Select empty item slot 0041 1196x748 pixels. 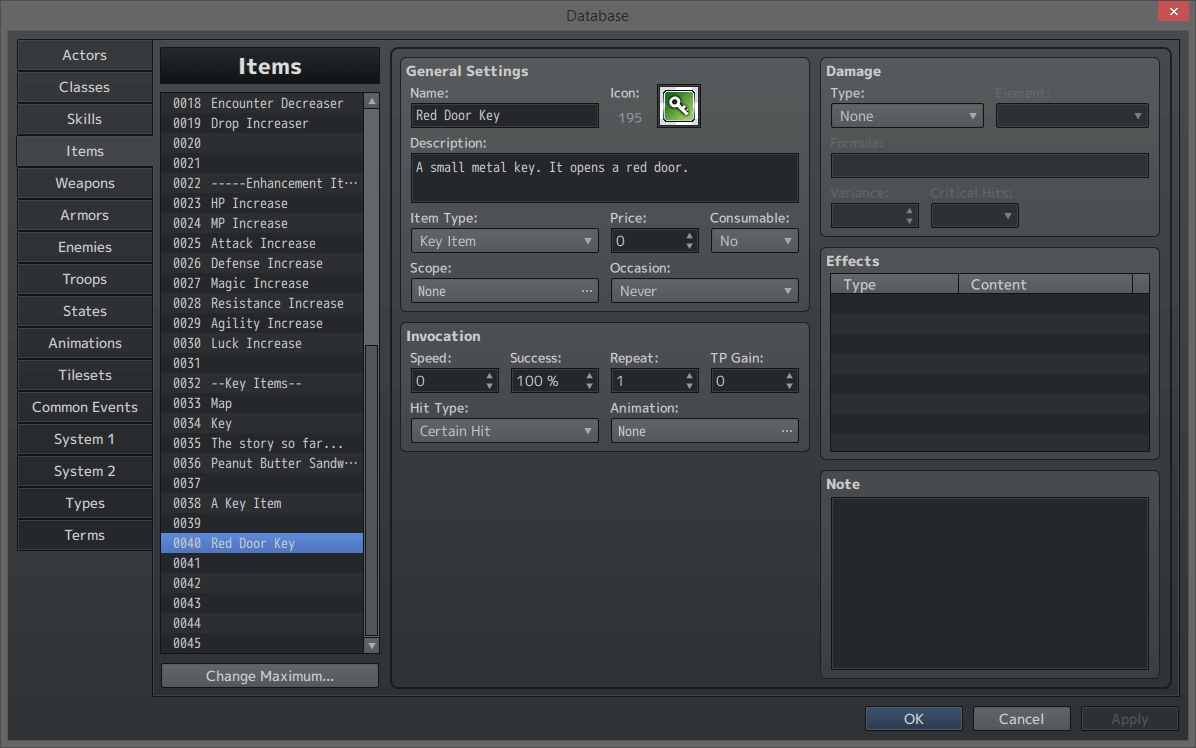[262, 563]
